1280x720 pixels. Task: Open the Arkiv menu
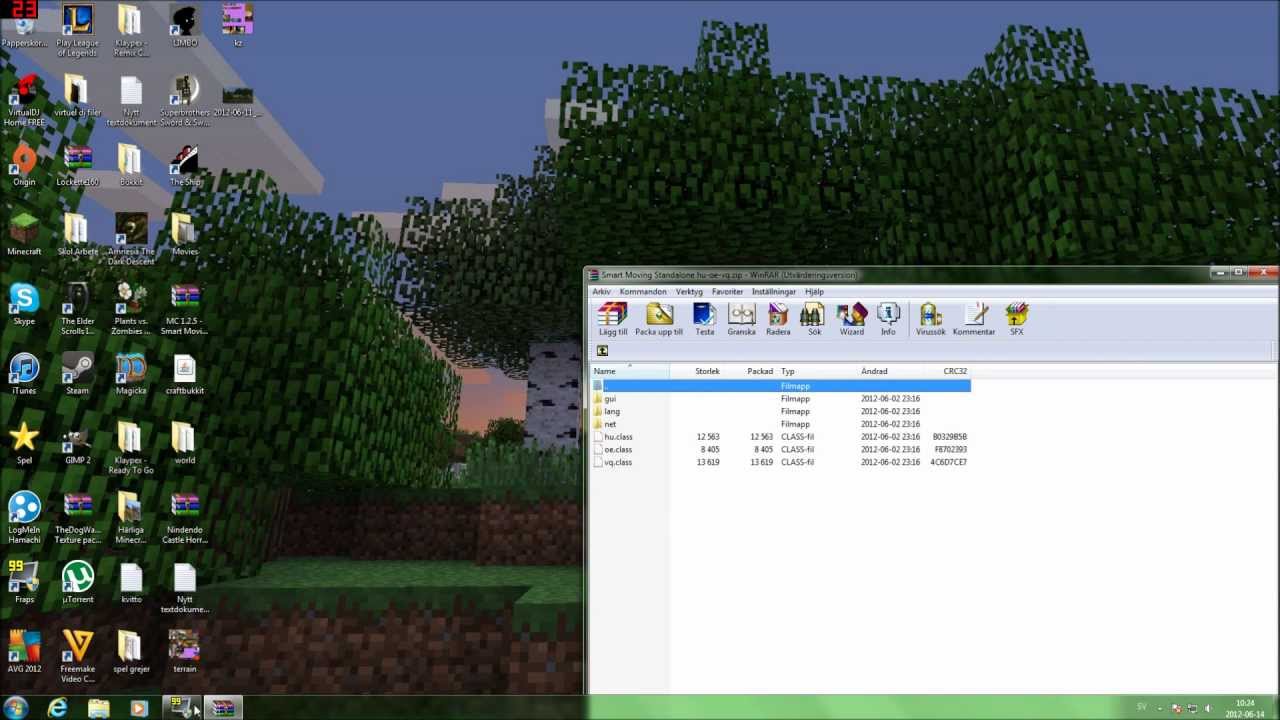point(601,292)
